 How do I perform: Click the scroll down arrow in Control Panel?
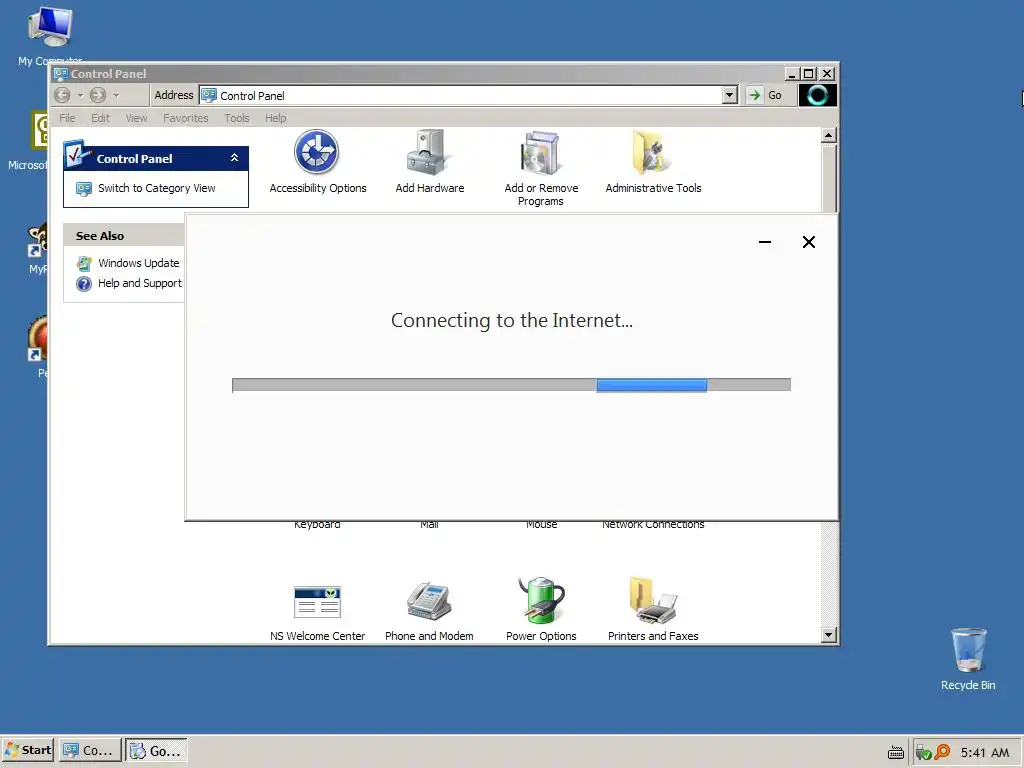[829, 635]
